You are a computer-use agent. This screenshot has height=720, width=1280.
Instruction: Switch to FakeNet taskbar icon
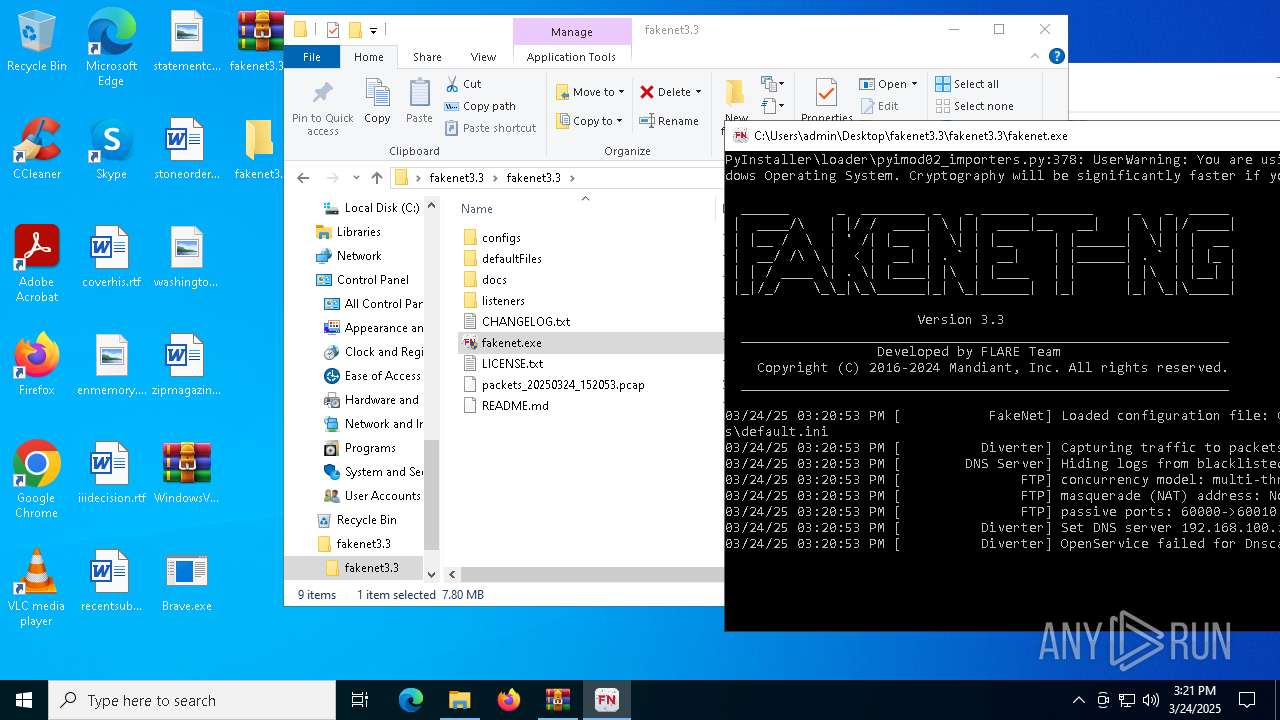(x=606, y=700)
